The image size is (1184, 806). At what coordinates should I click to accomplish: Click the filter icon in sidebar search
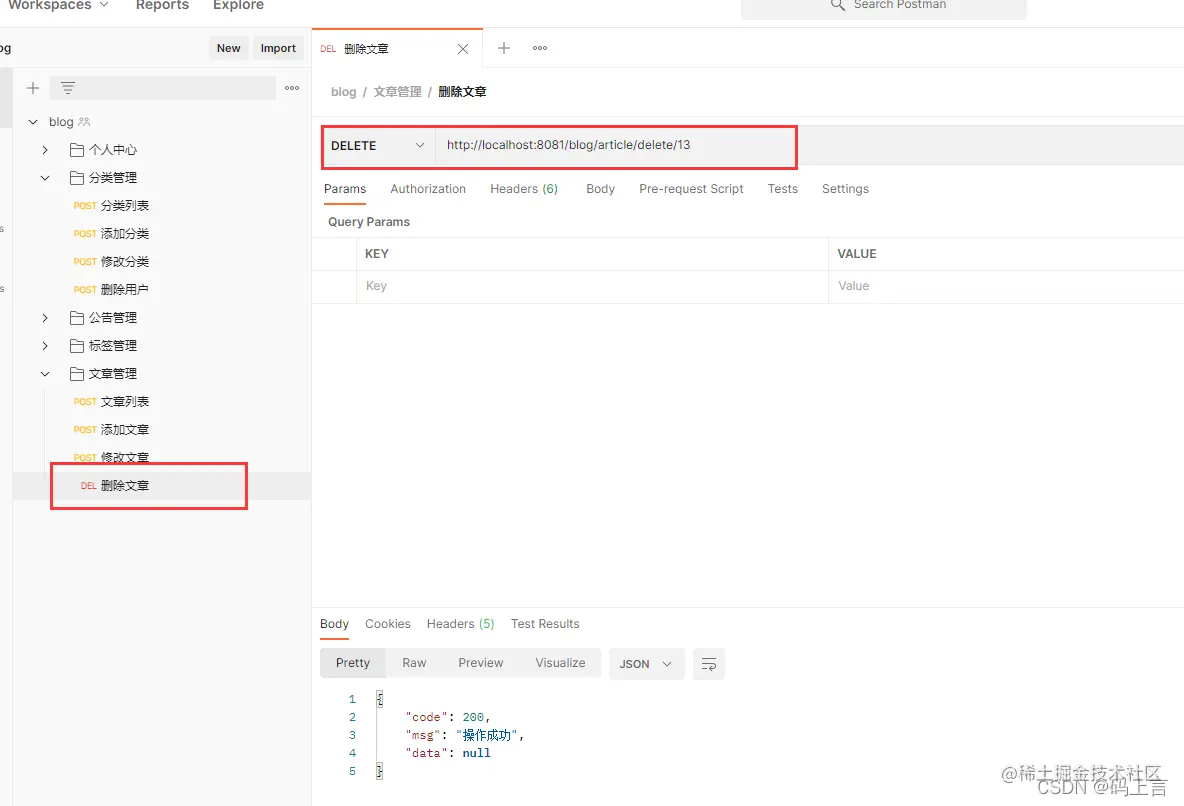pos(67,88)
